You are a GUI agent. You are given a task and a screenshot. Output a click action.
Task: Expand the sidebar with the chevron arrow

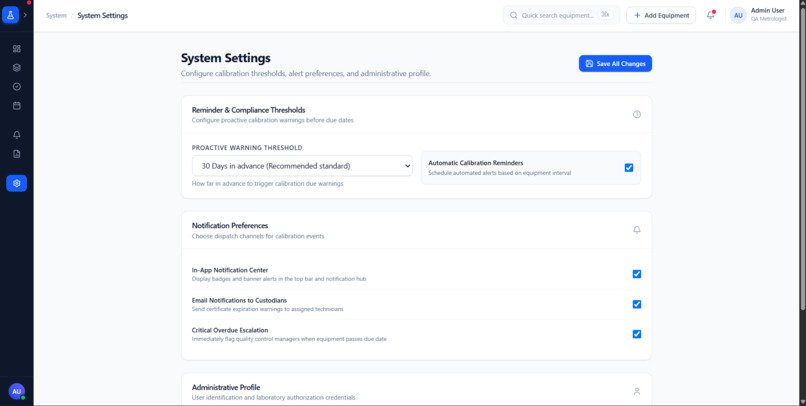pyautogui.click(x=25, y=15)
